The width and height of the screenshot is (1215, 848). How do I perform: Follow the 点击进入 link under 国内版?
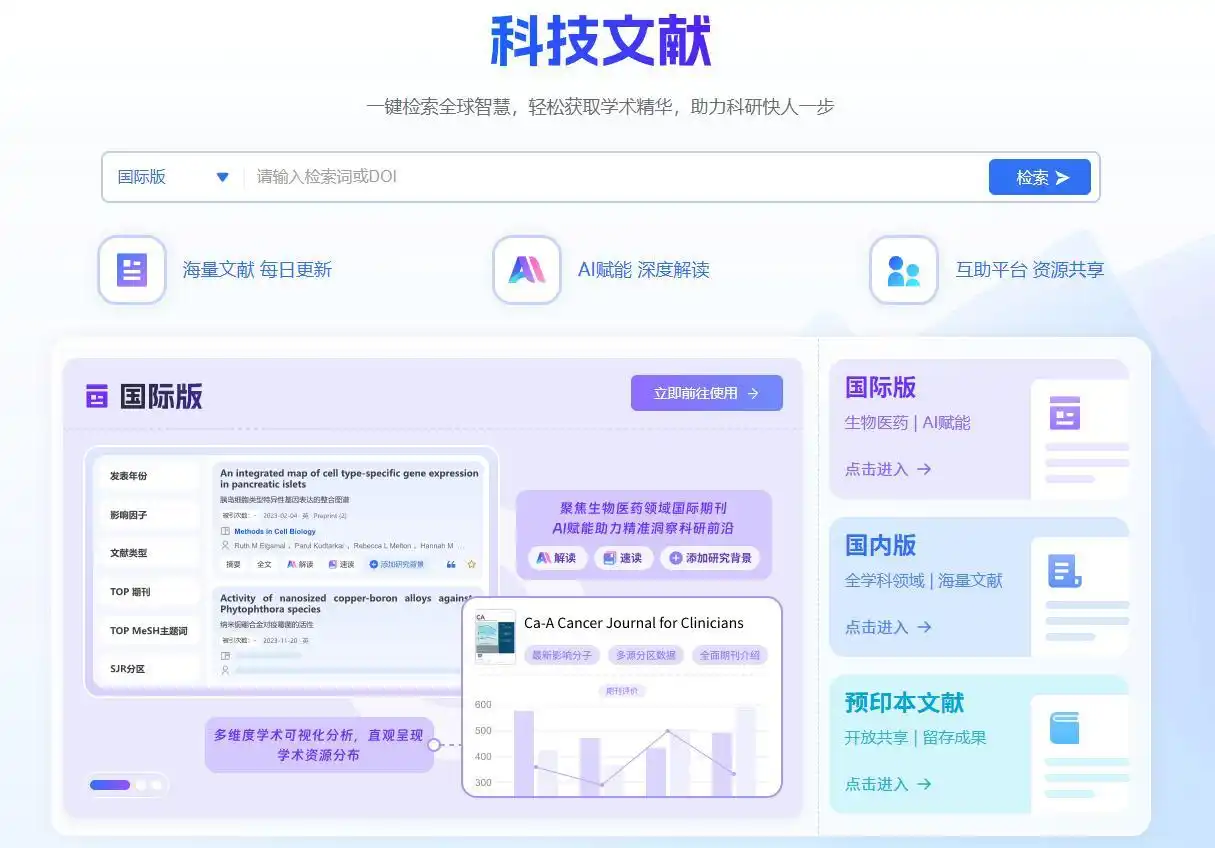click(884, 627)
